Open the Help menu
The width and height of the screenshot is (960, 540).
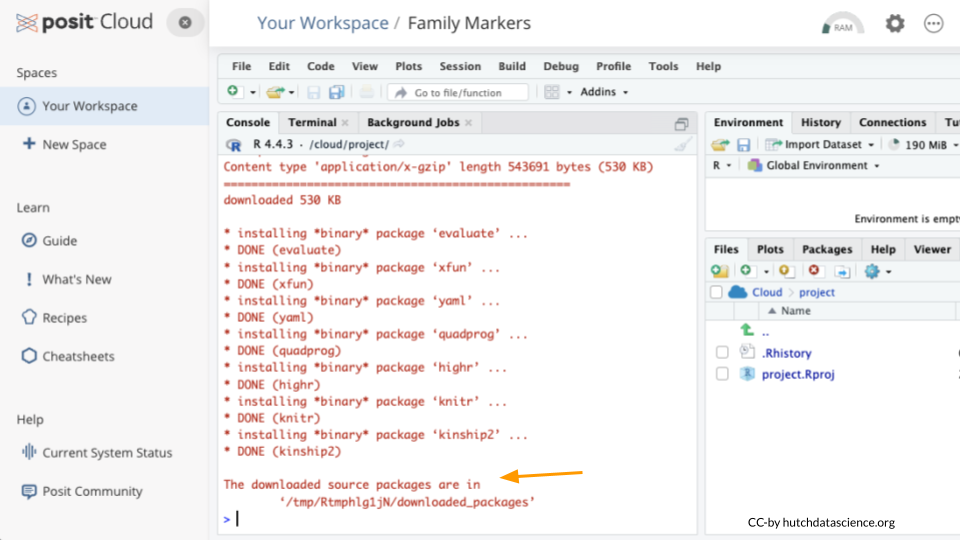tap(708, 66)
